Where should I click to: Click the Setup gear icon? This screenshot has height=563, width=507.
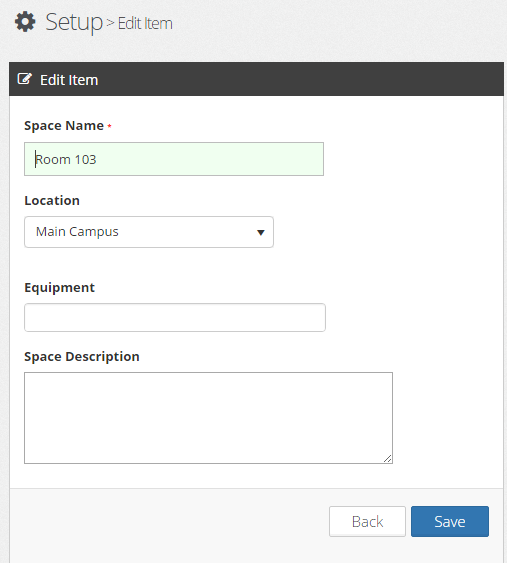point(25,22)
